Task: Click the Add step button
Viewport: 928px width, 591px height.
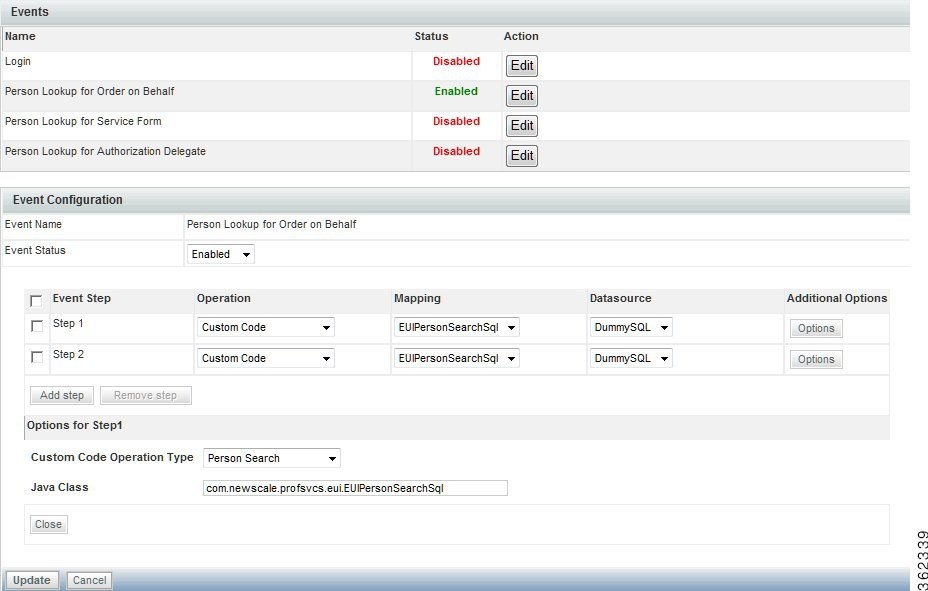Action: point(61,394)
